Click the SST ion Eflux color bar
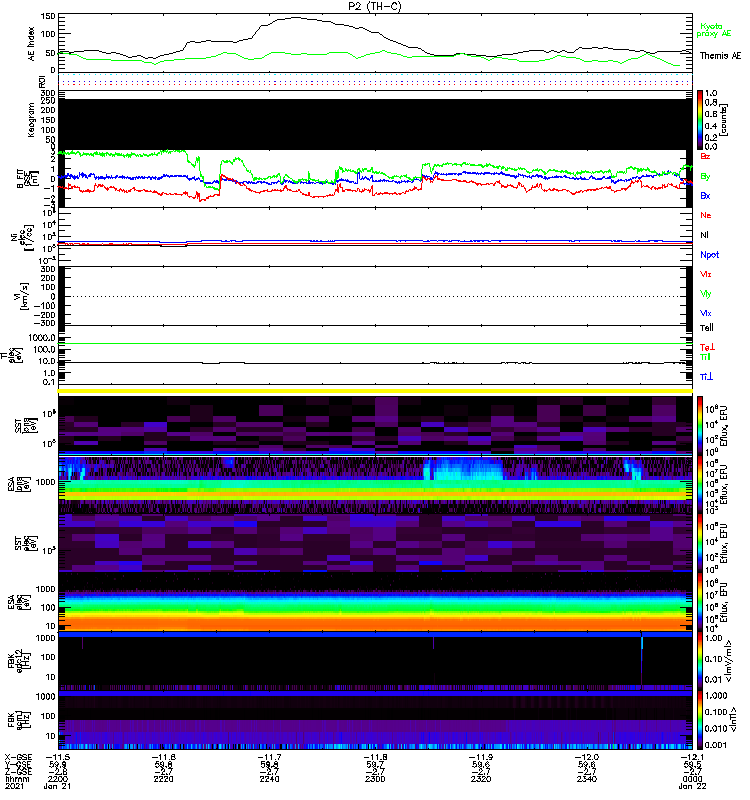 (700, 424)
